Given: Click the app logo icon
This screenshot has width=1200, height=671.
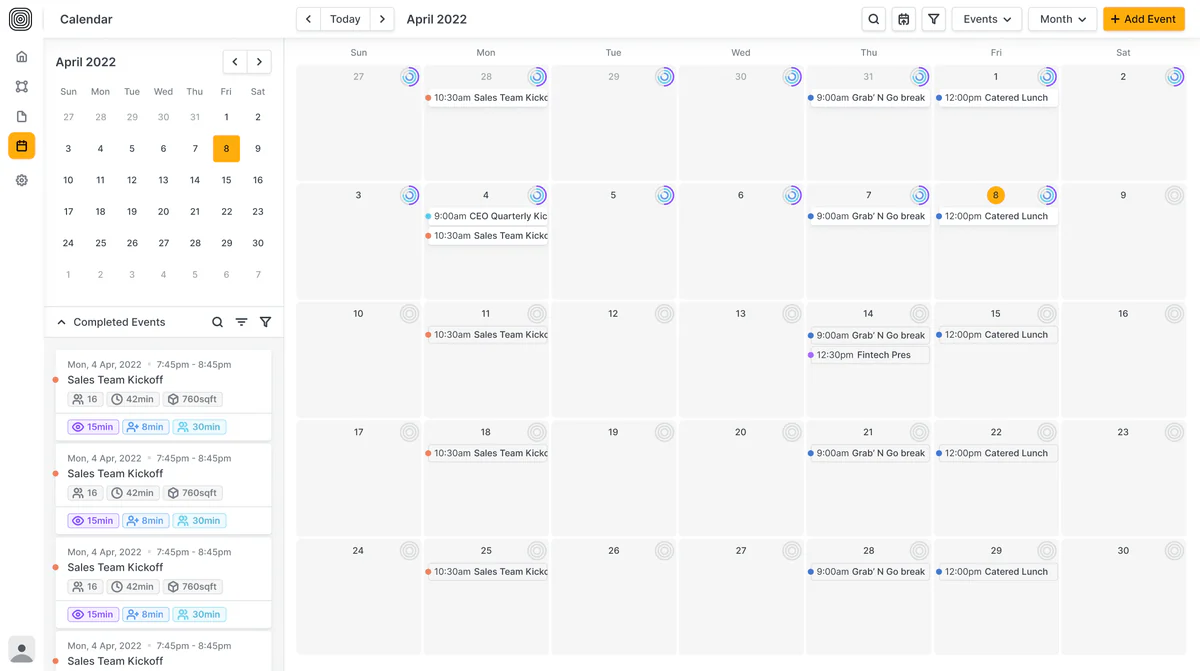Looking at the screenshot, I should click(x=21, y=19).
